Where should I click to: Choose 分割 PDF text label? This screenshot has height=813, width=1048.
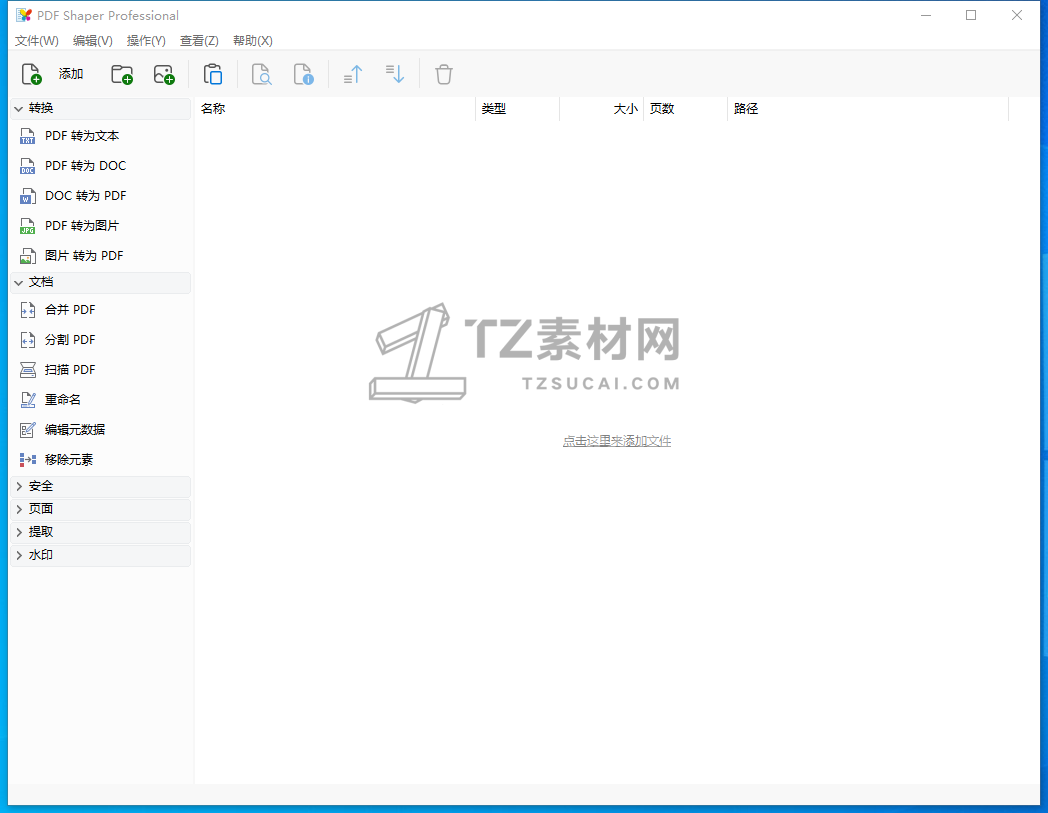tap(70, 340)
